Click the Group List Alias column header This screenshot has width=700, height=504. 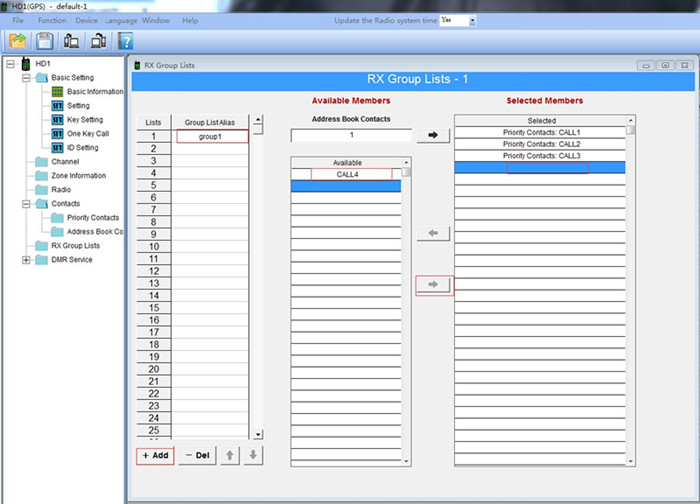pos(210,122)
